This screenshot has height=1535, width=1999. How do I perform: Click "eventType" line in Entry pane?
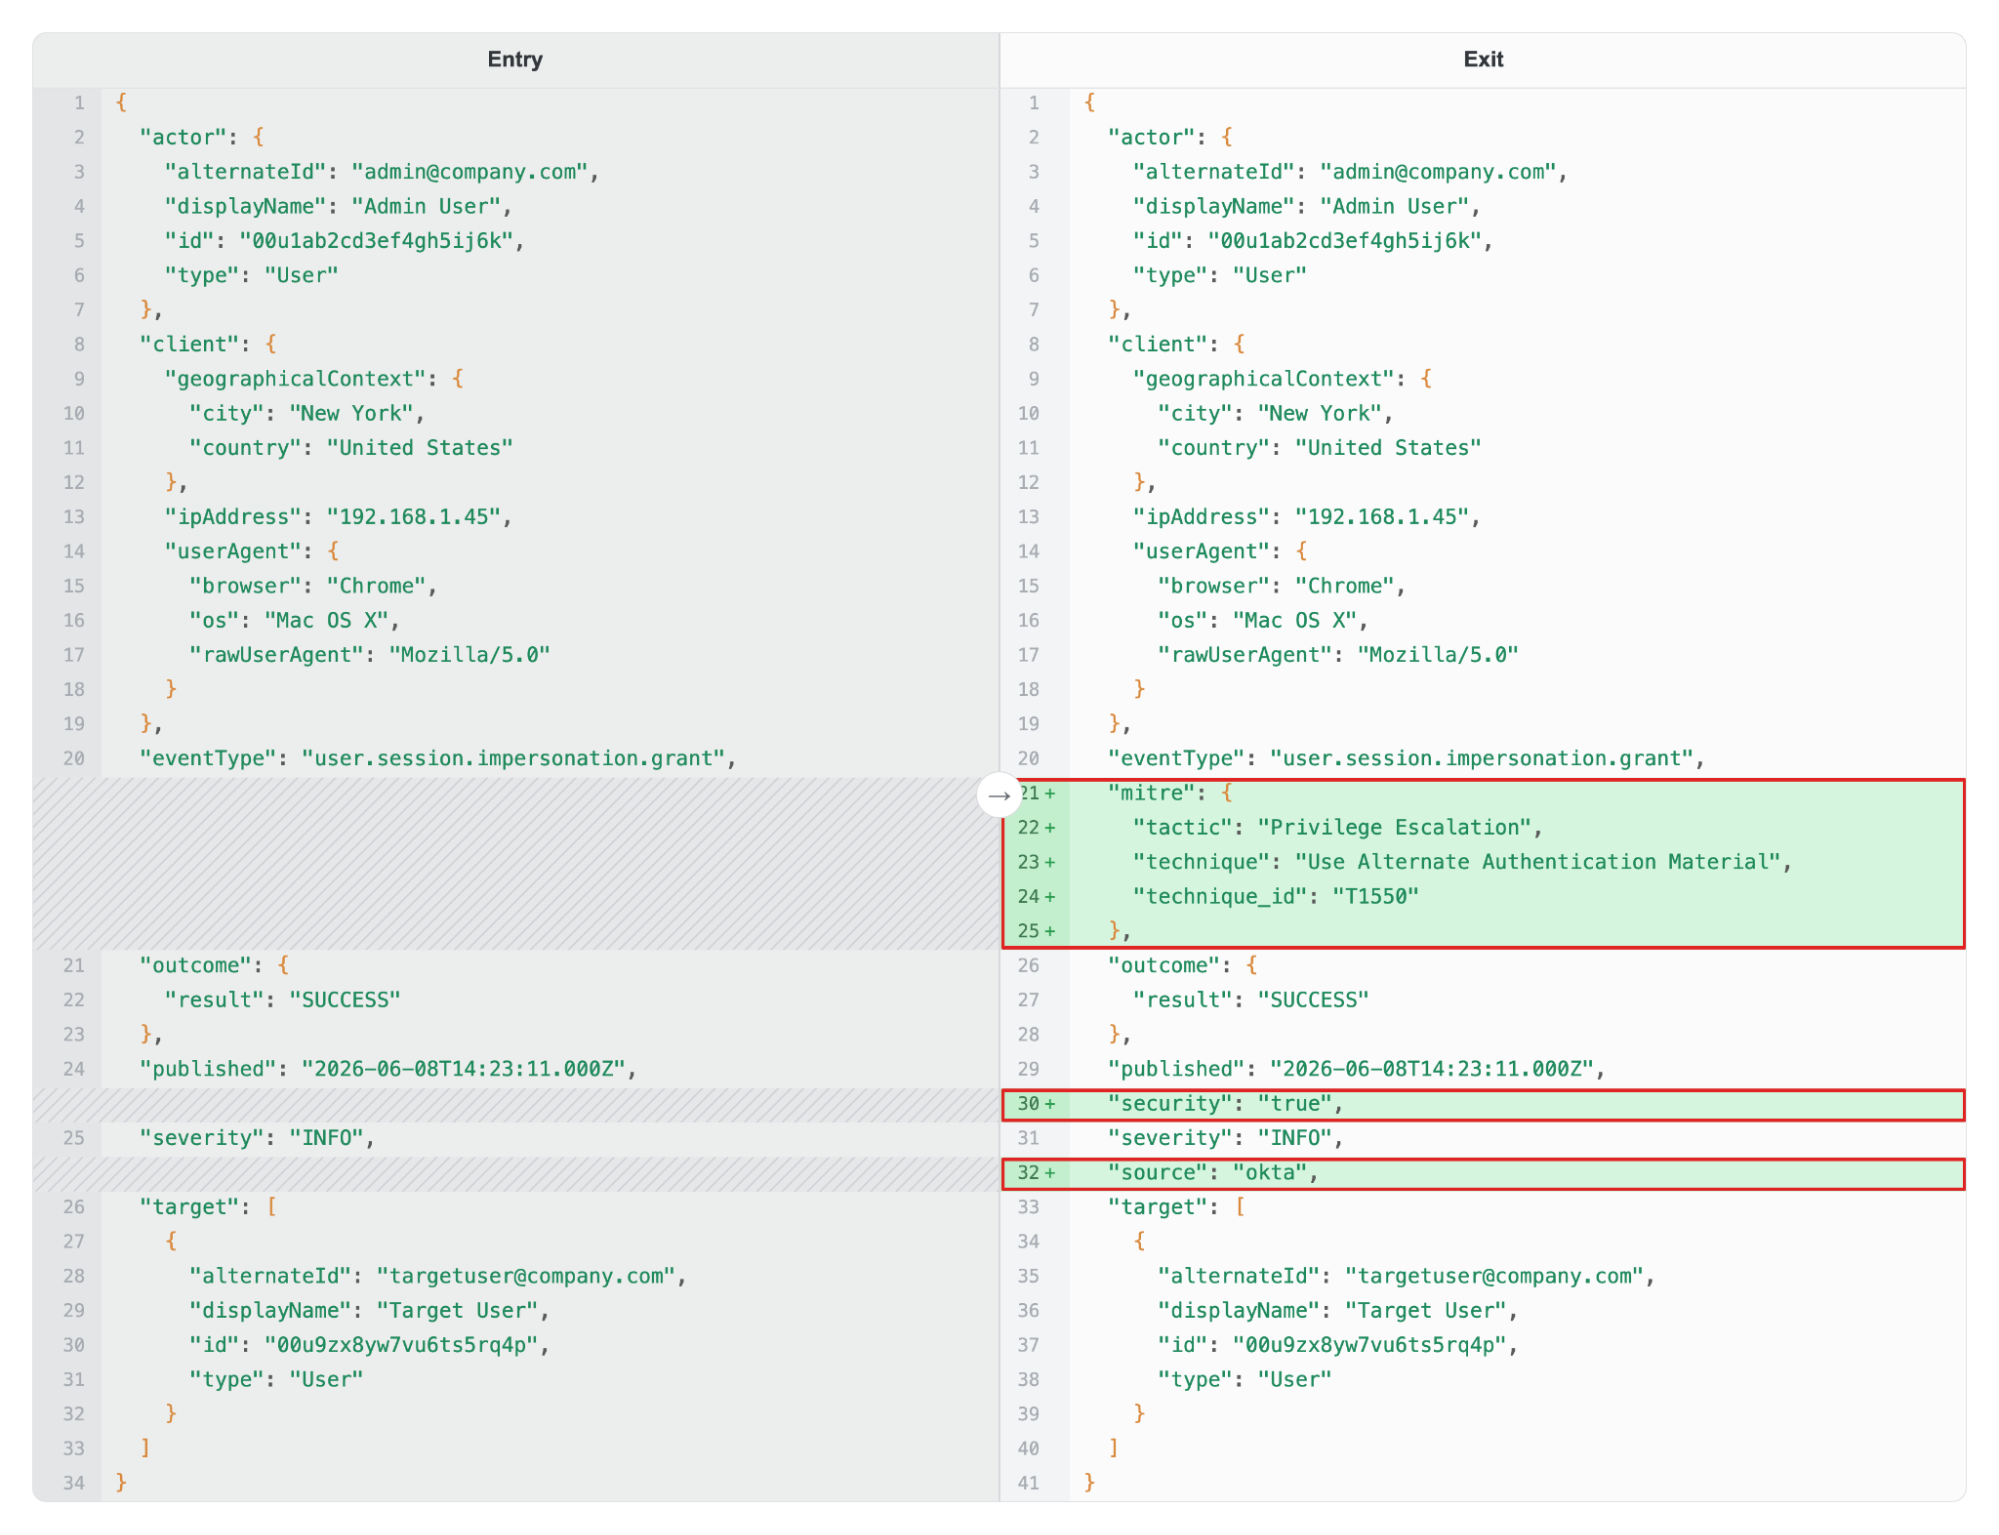coord(437,759)
